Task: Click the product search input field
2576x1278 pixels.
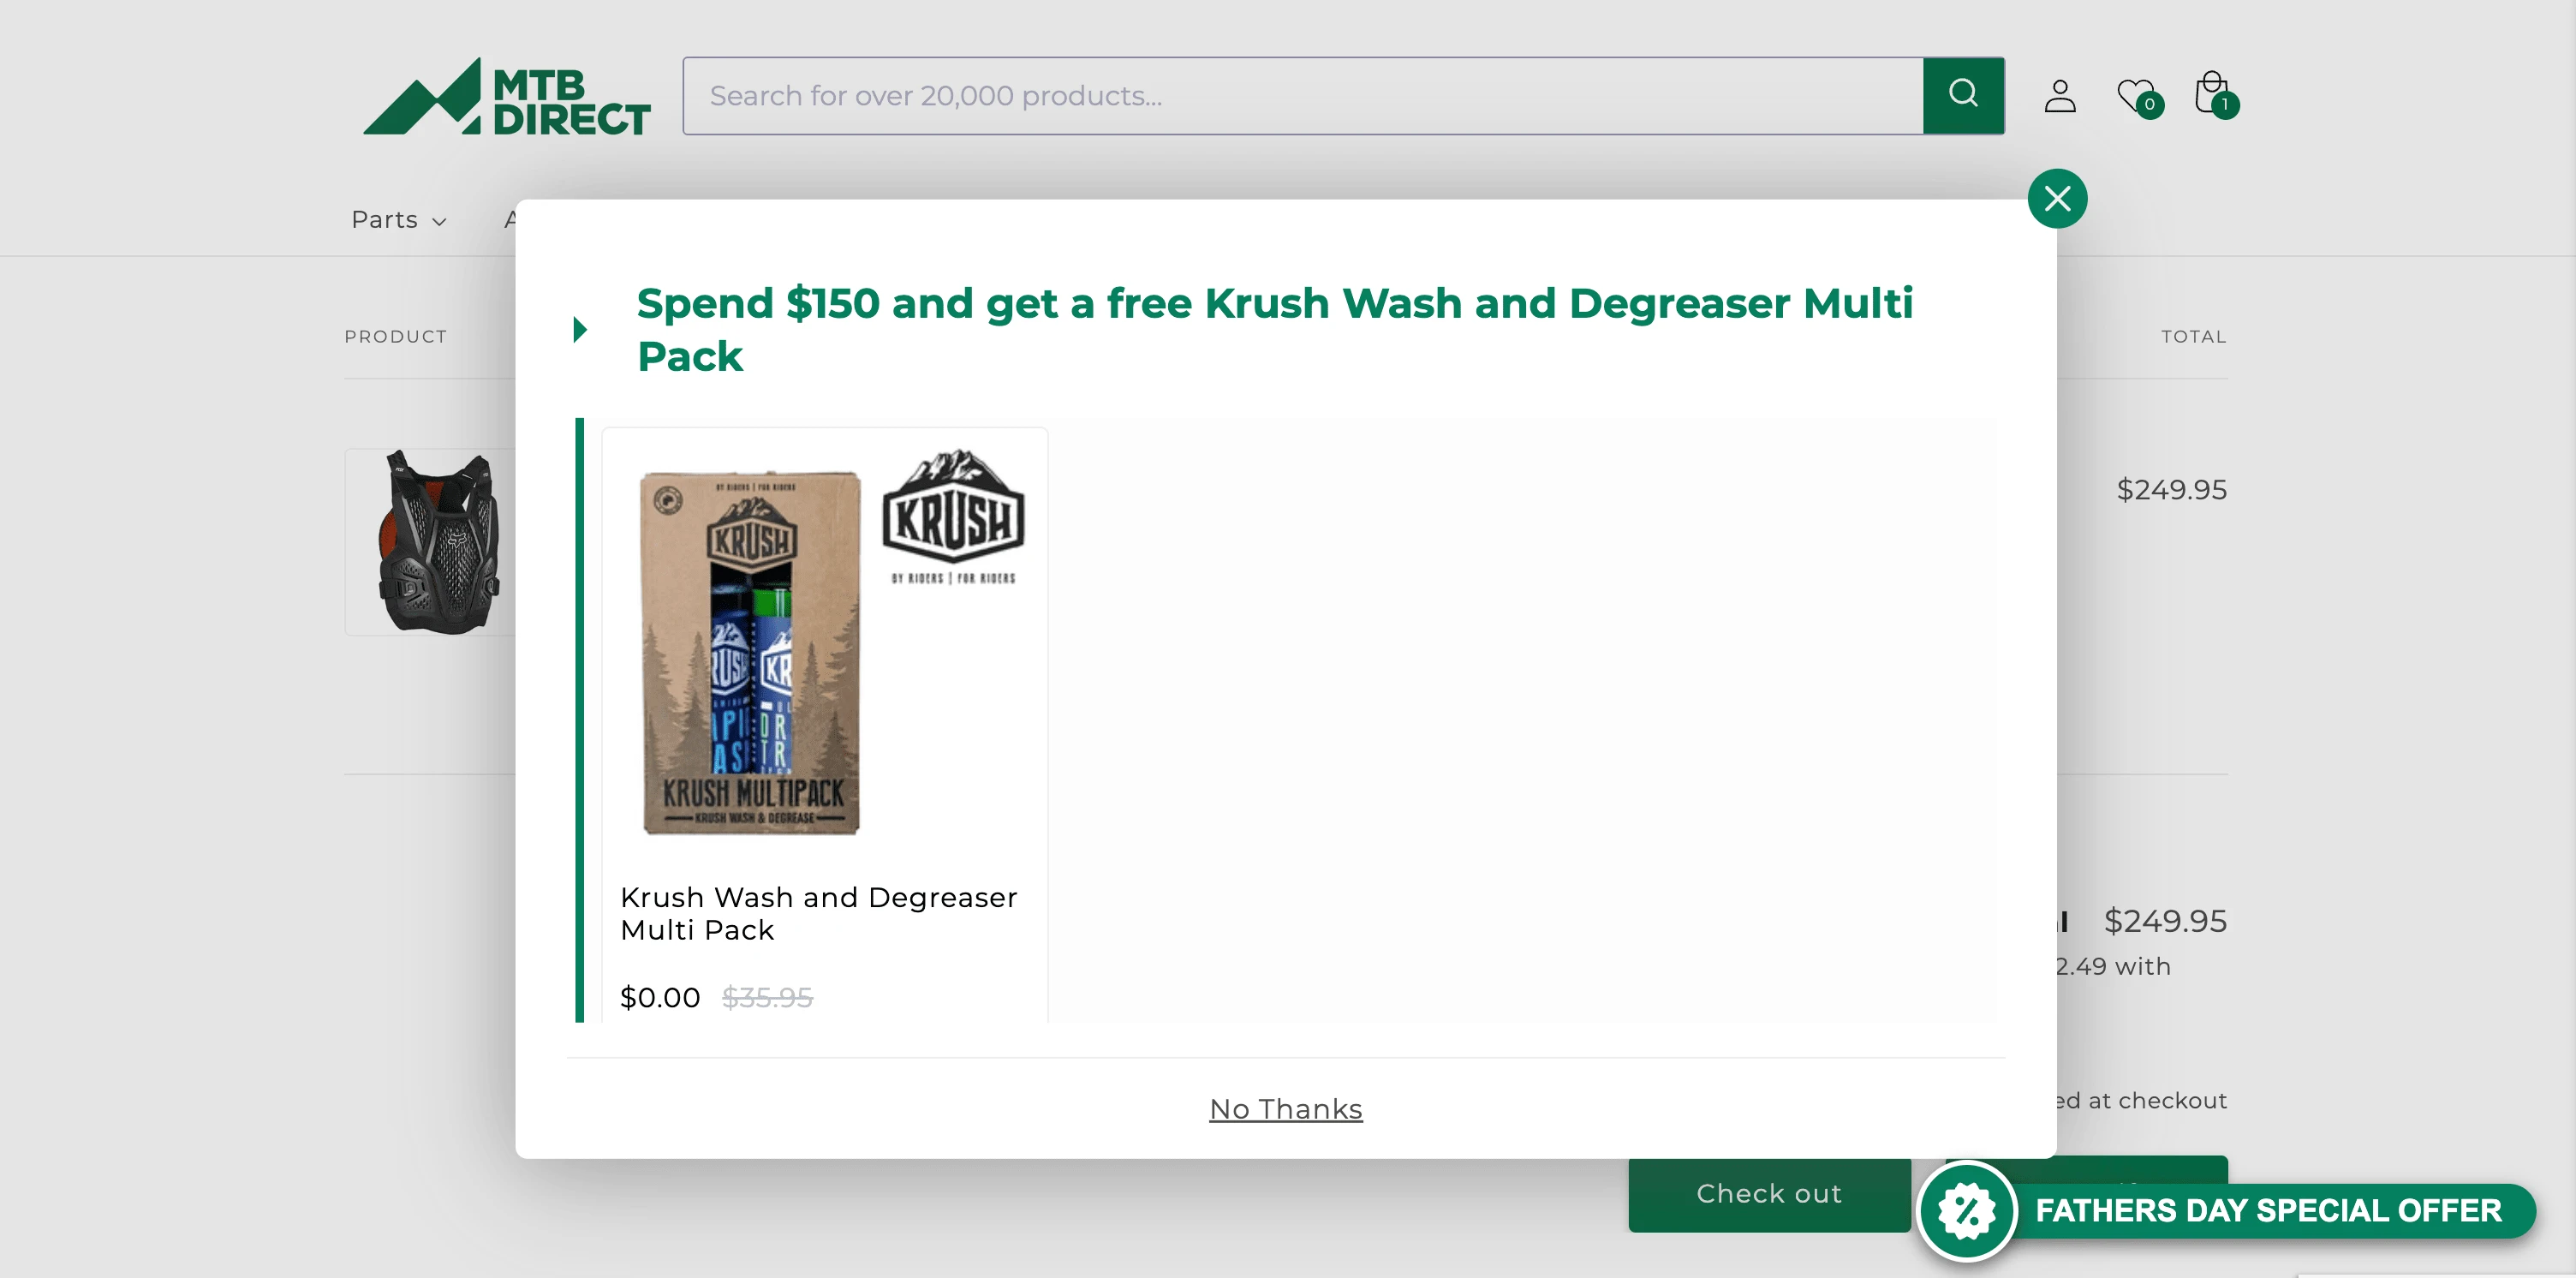Action: tap(1303, 95)
